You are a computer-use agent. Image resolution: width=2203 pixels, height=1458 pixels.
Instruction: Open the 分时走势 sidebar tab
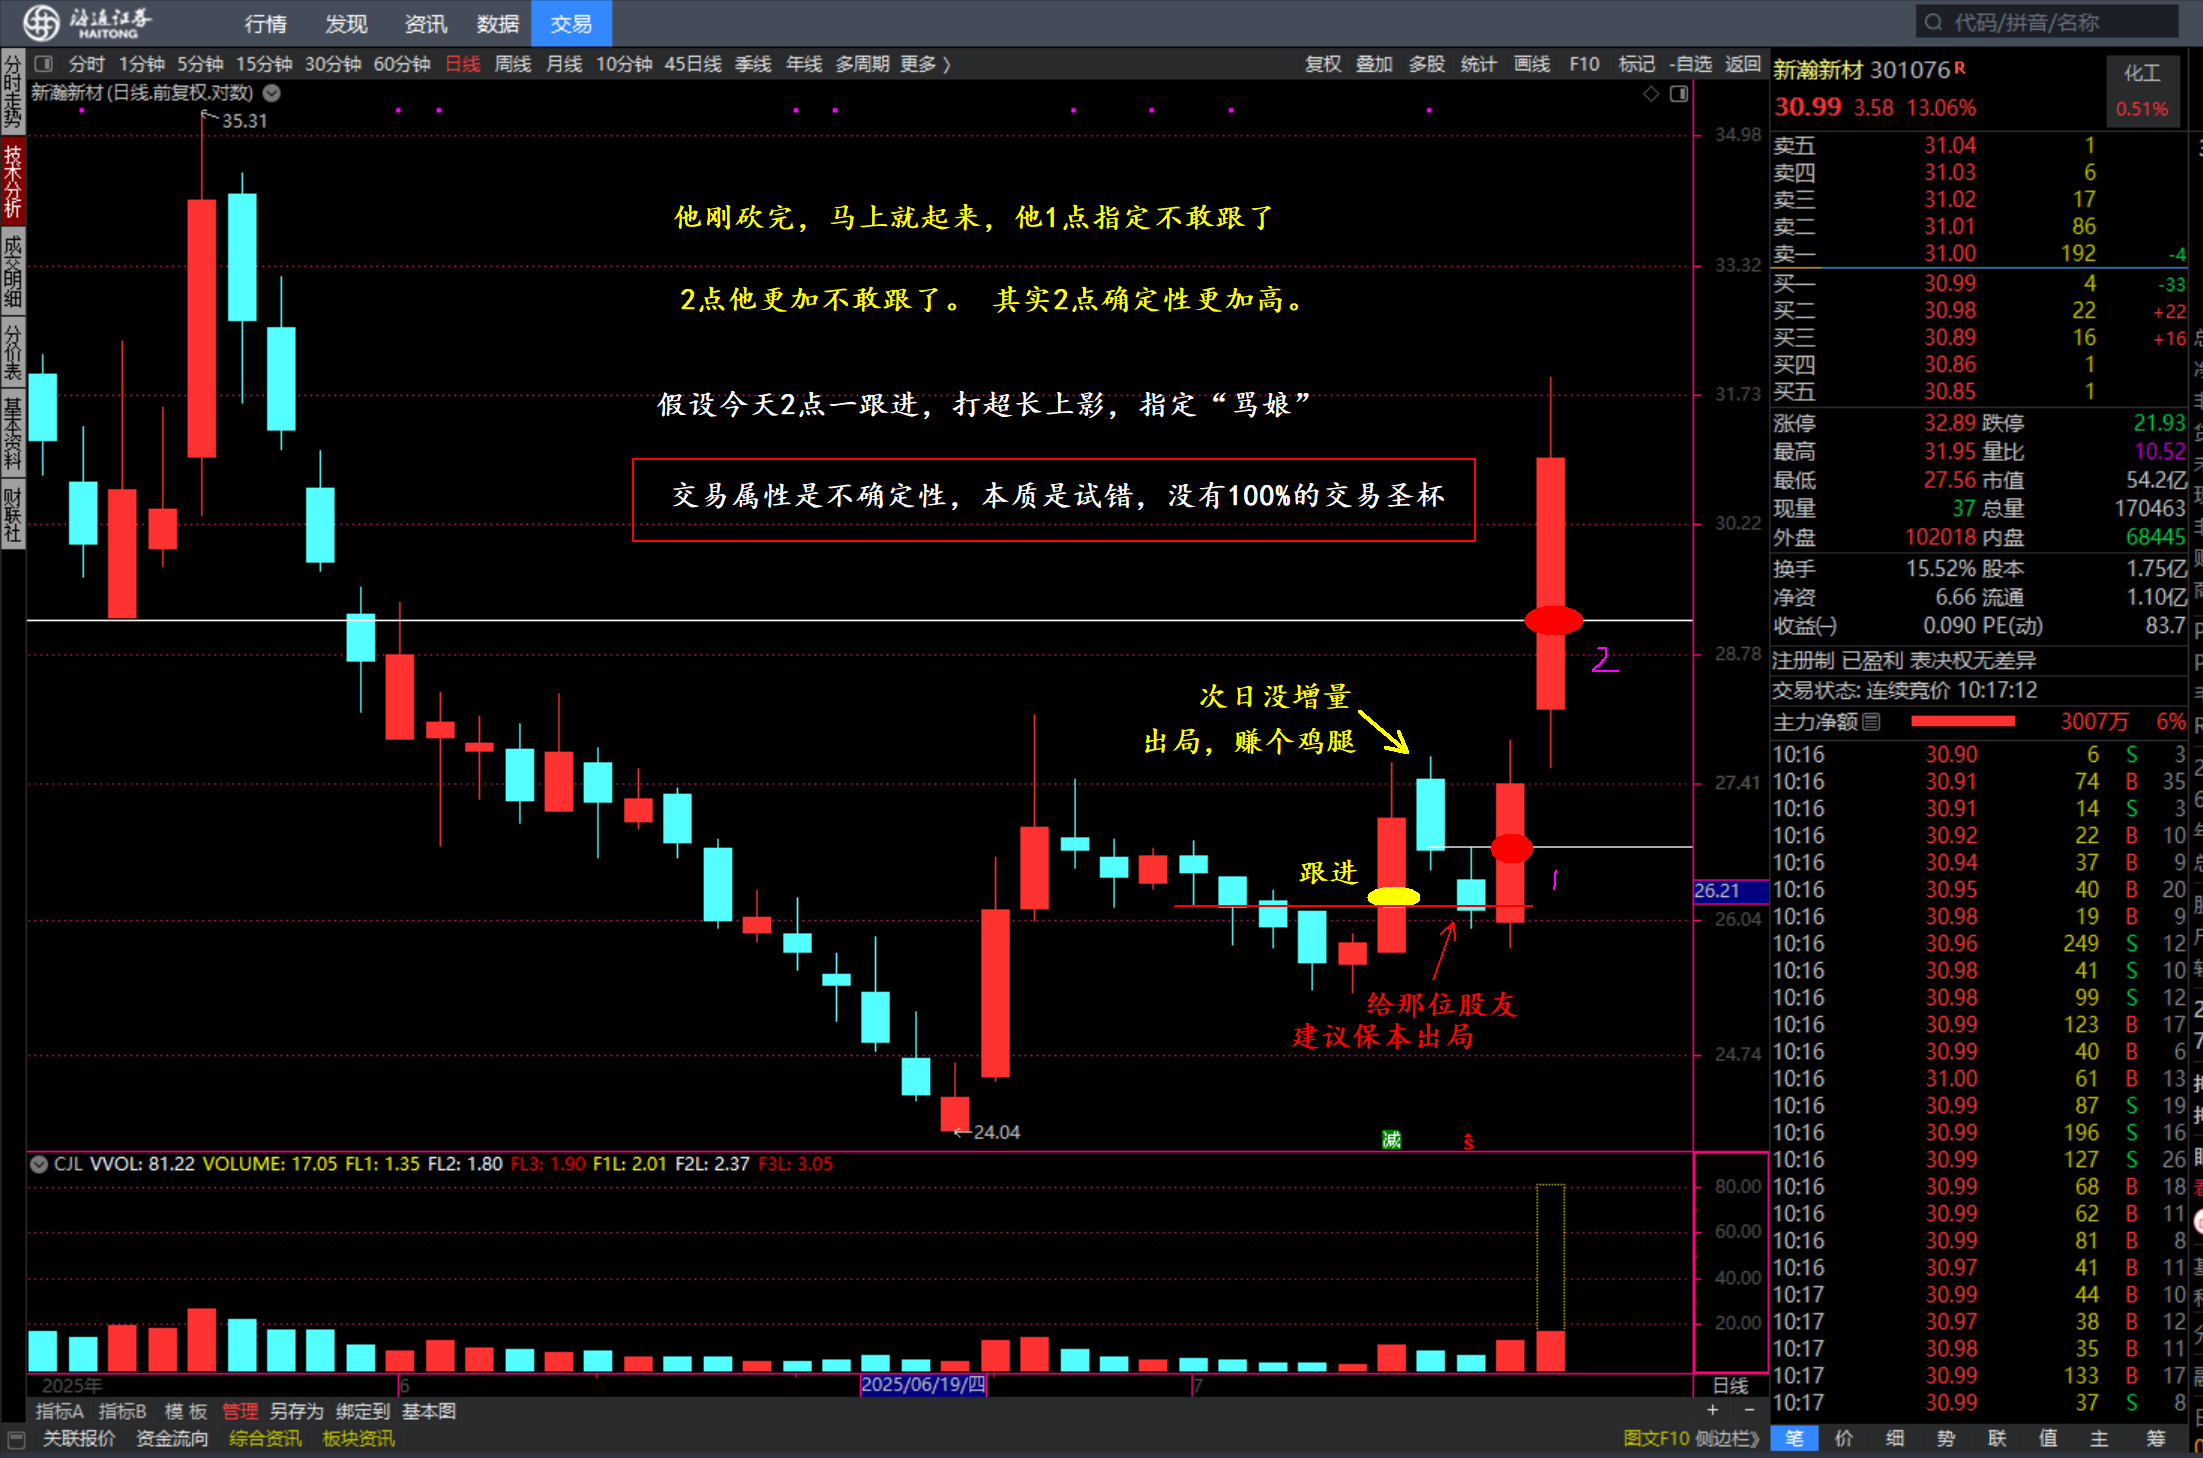(13, 91)
